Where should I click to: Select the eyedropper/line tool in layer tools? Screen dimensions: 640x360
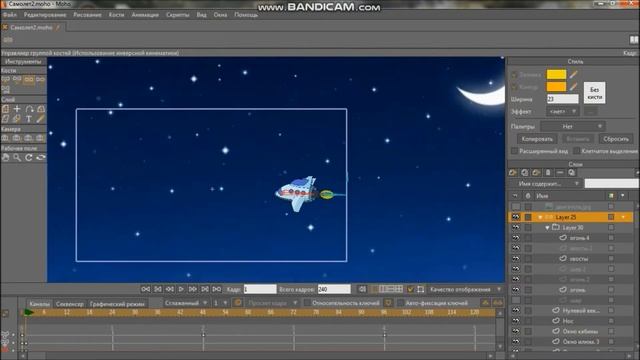[40, 119]
